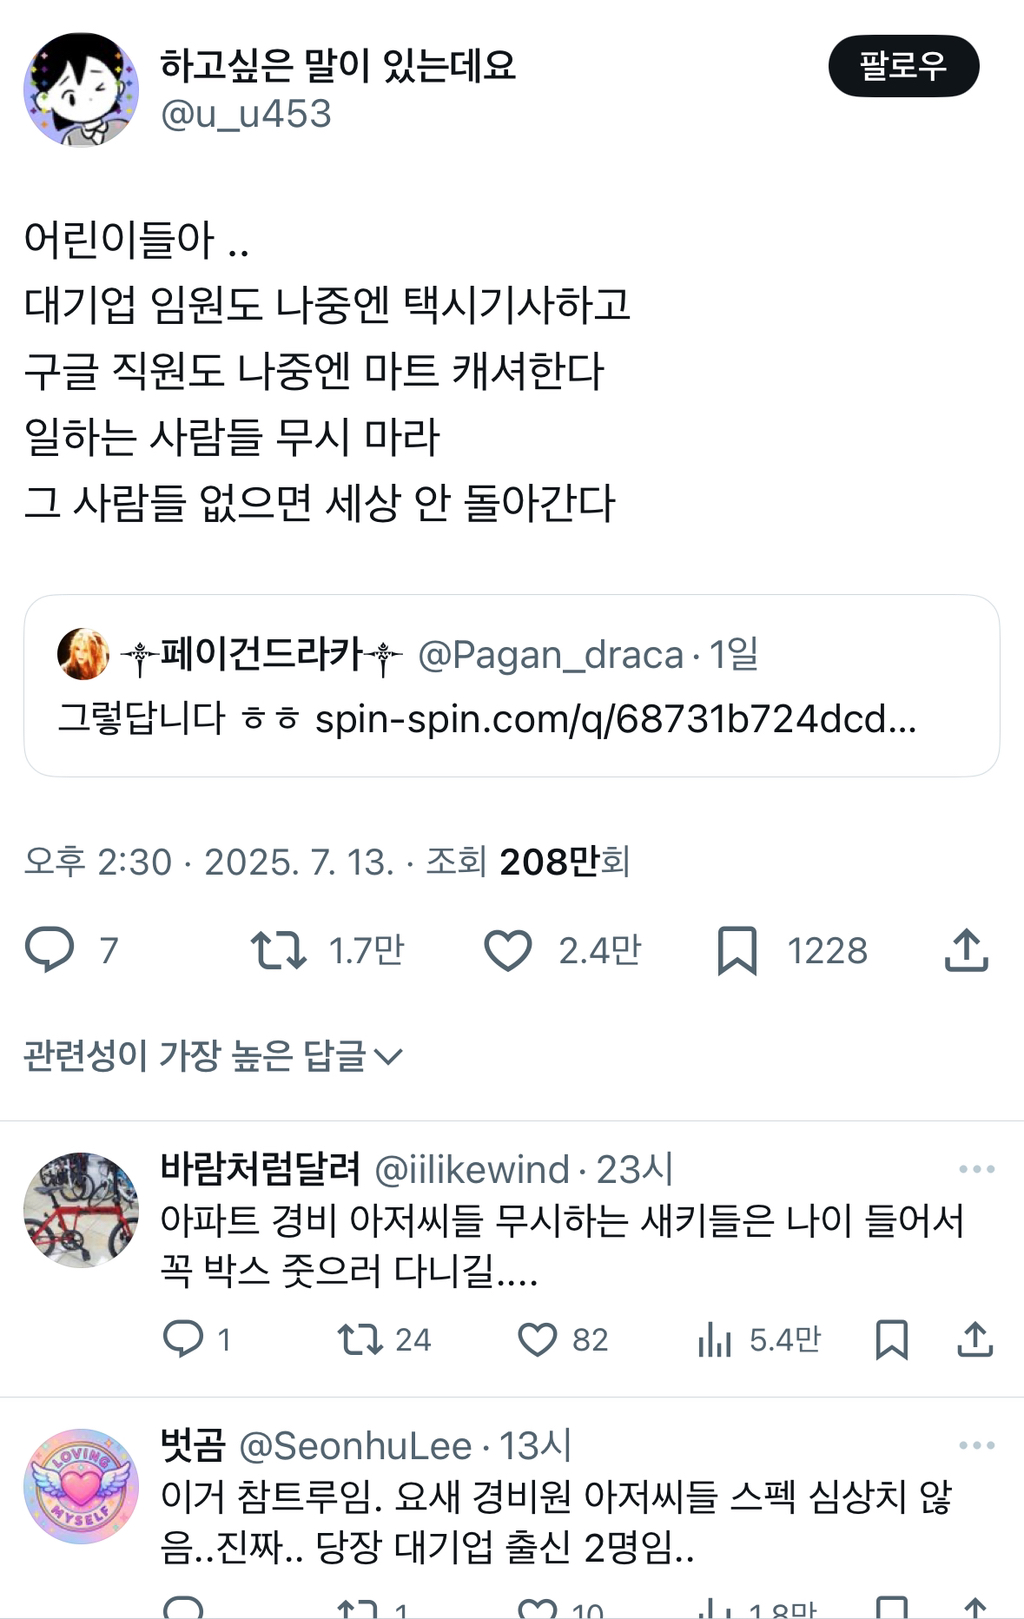Viewport: 1024px width, 1619px height.
Task: Expand the 관련성이 가장 높은 답글 sort dropdown
Action: pyautogui.click(x=213, y=1055)
